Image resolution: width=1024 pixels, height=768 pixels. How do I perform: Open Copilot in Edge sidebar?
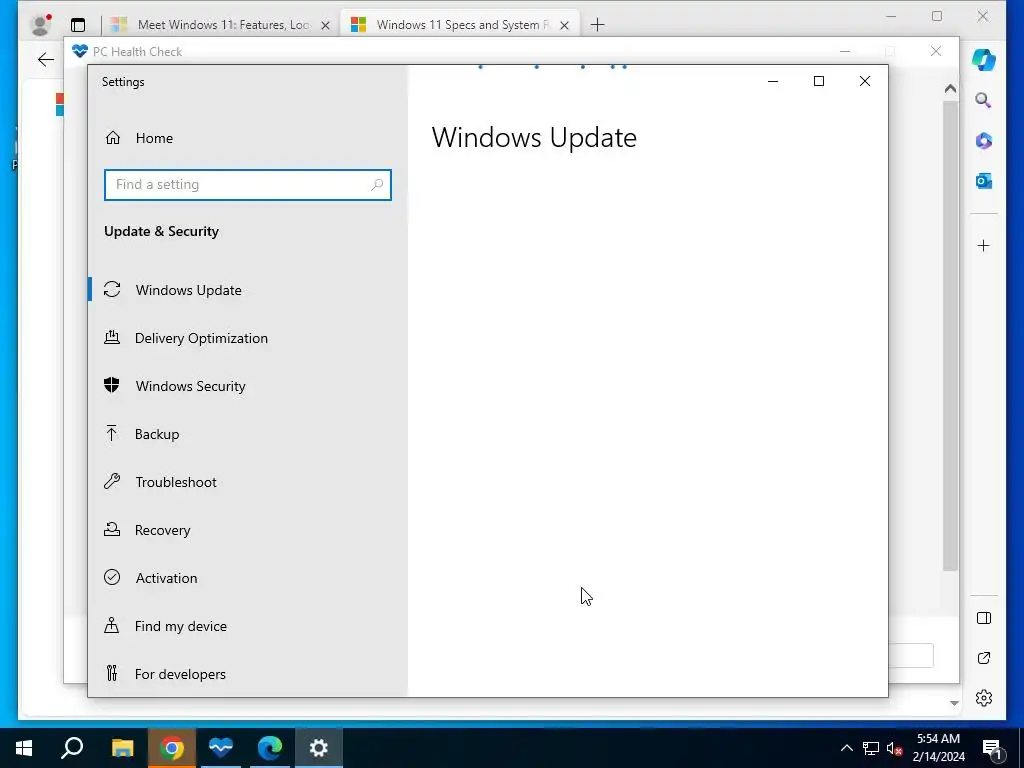click(984, 59)
